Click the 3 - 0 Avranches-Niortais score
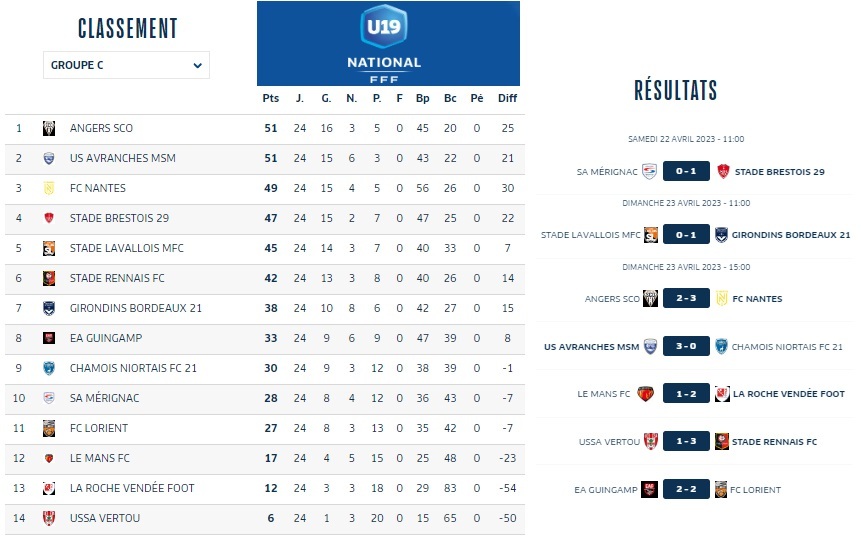 pos(685,347)
